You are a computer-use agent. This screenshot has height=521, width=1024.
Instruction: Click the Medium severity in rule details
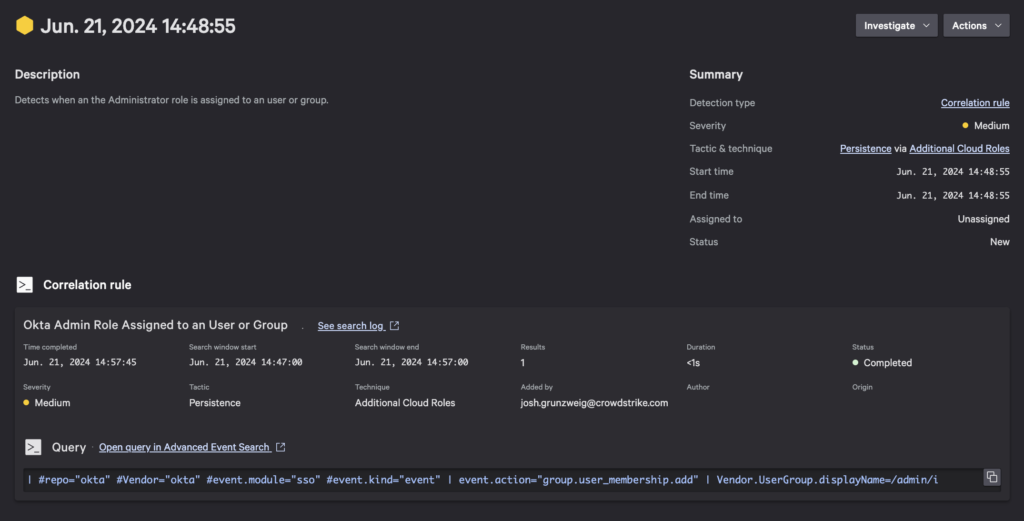click(47, 403)
